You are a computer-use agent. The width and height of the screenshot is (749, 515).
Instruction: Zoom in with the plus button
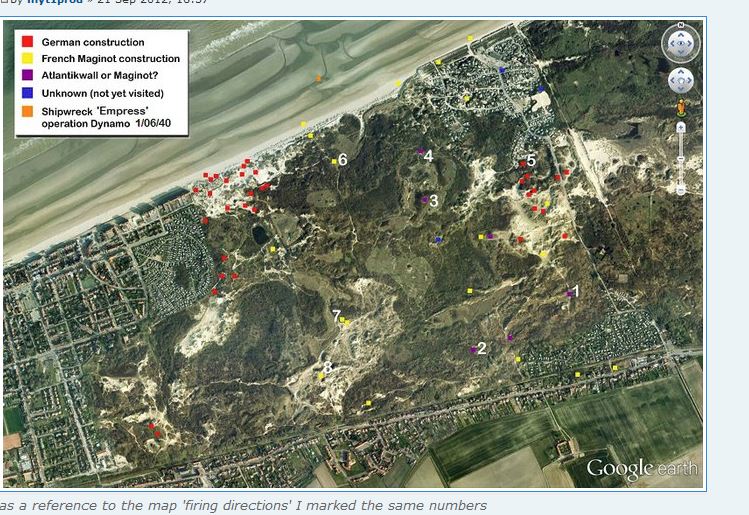[680, 128]
